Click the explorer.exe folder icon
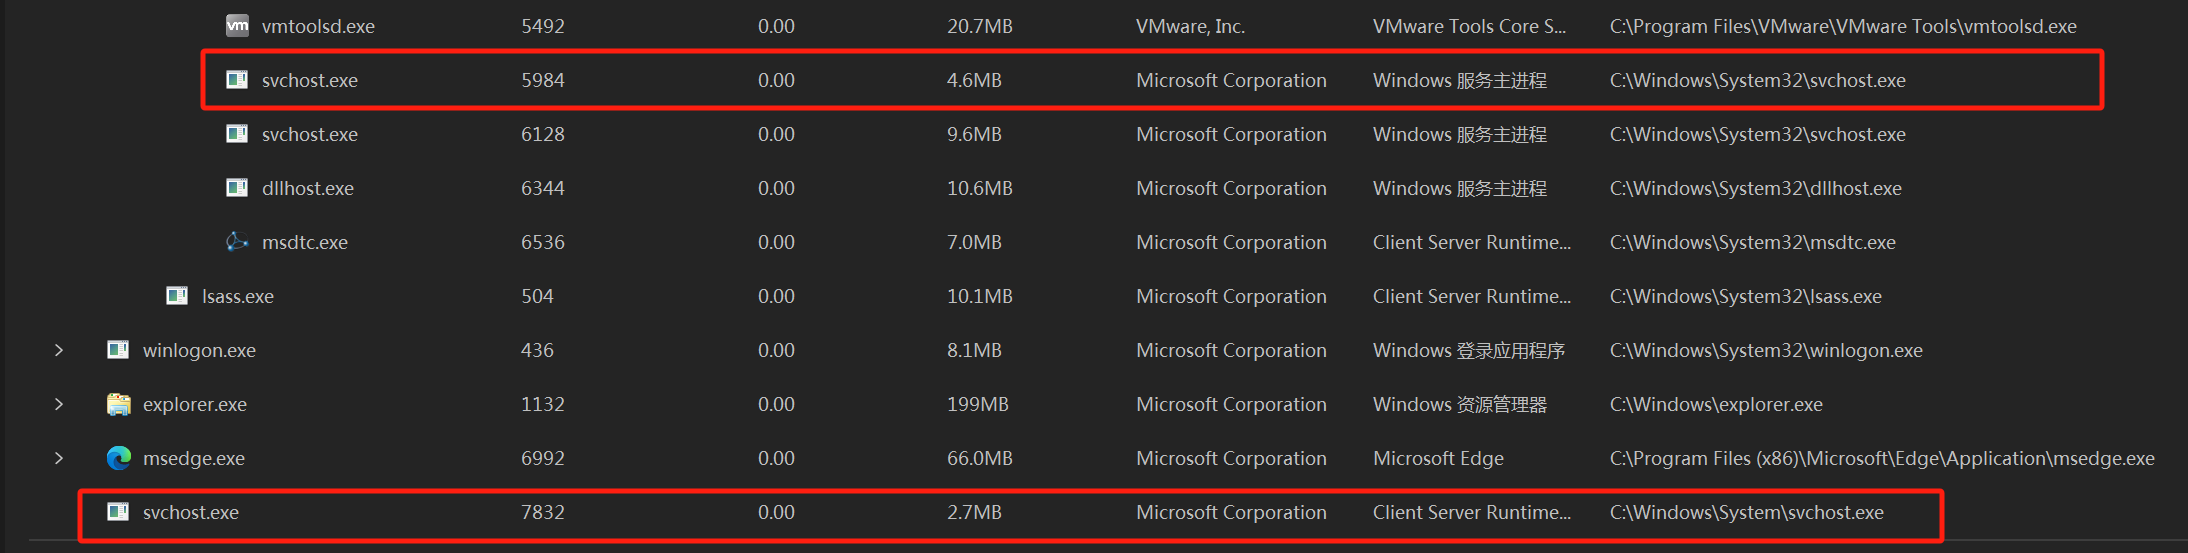 click(x=118, y=404)
